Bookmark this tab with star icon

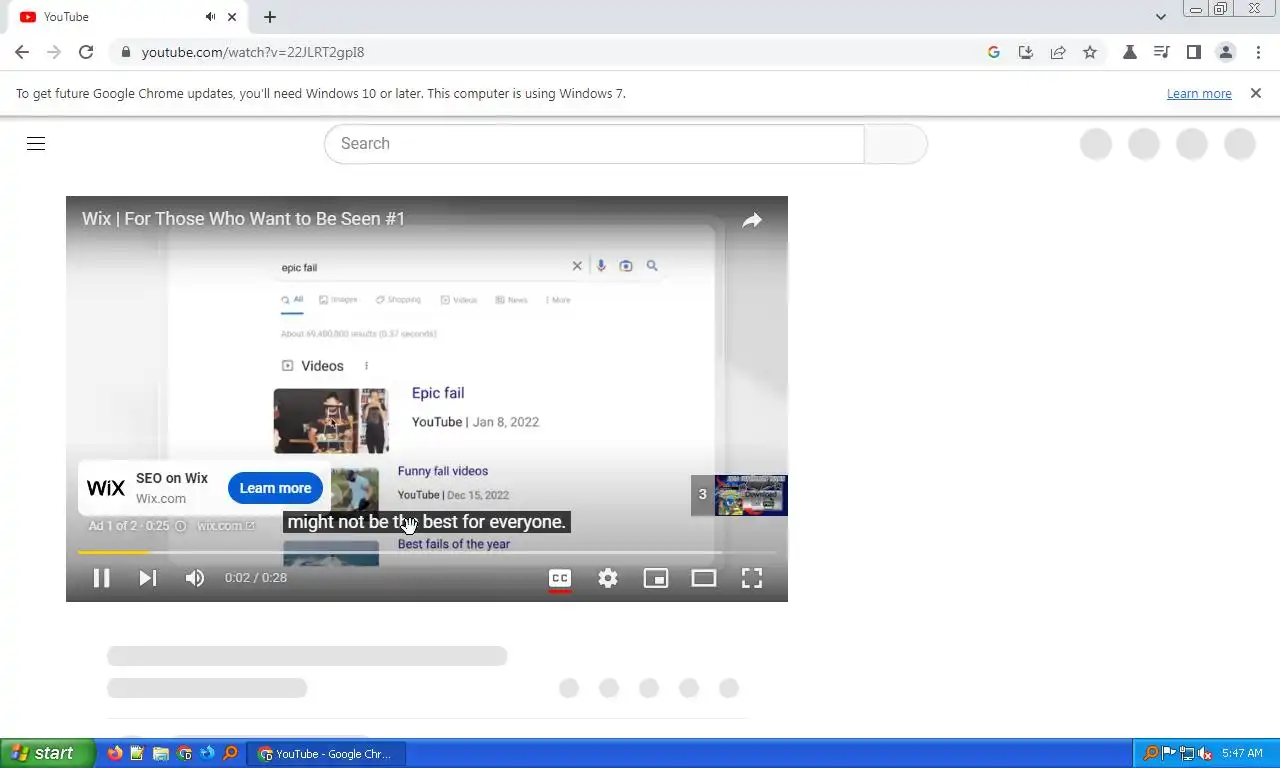[x=1090, y=52]
